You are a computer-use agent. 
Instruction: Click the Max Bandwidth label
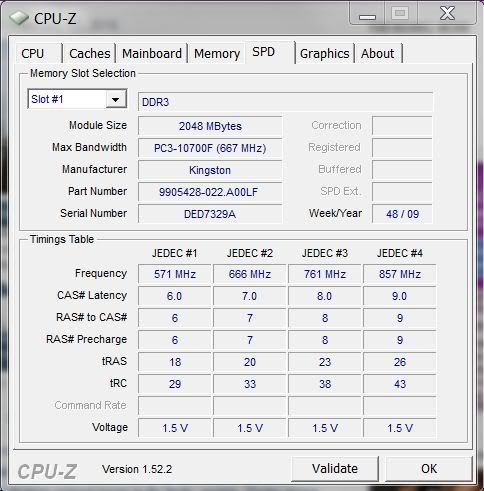pos(89,147)
